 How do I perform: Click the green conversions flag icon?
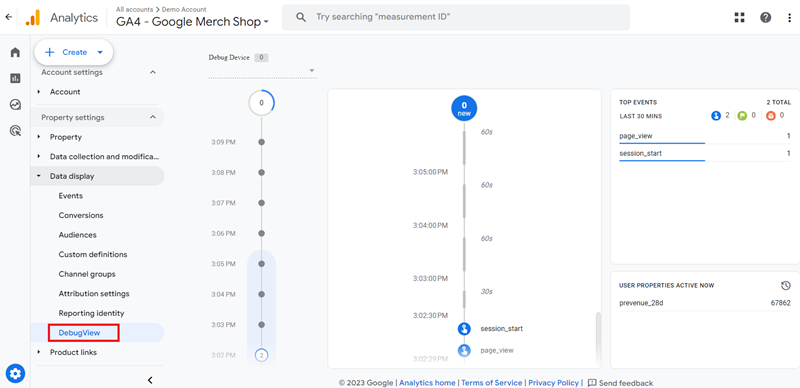[742, 116]
